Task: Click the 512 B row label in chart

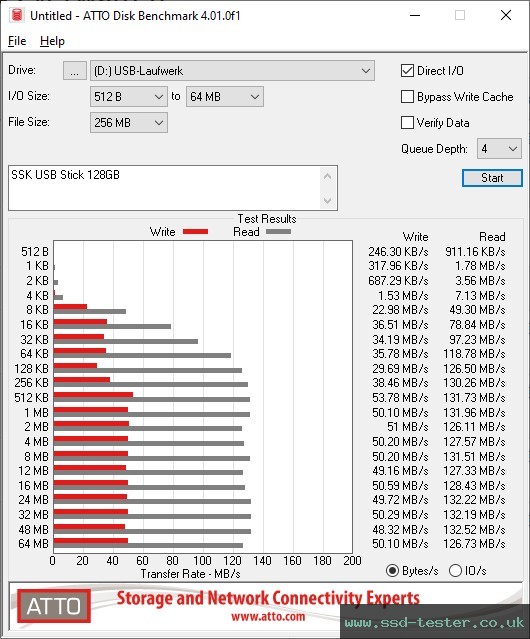Action: [x=35, y=252]
